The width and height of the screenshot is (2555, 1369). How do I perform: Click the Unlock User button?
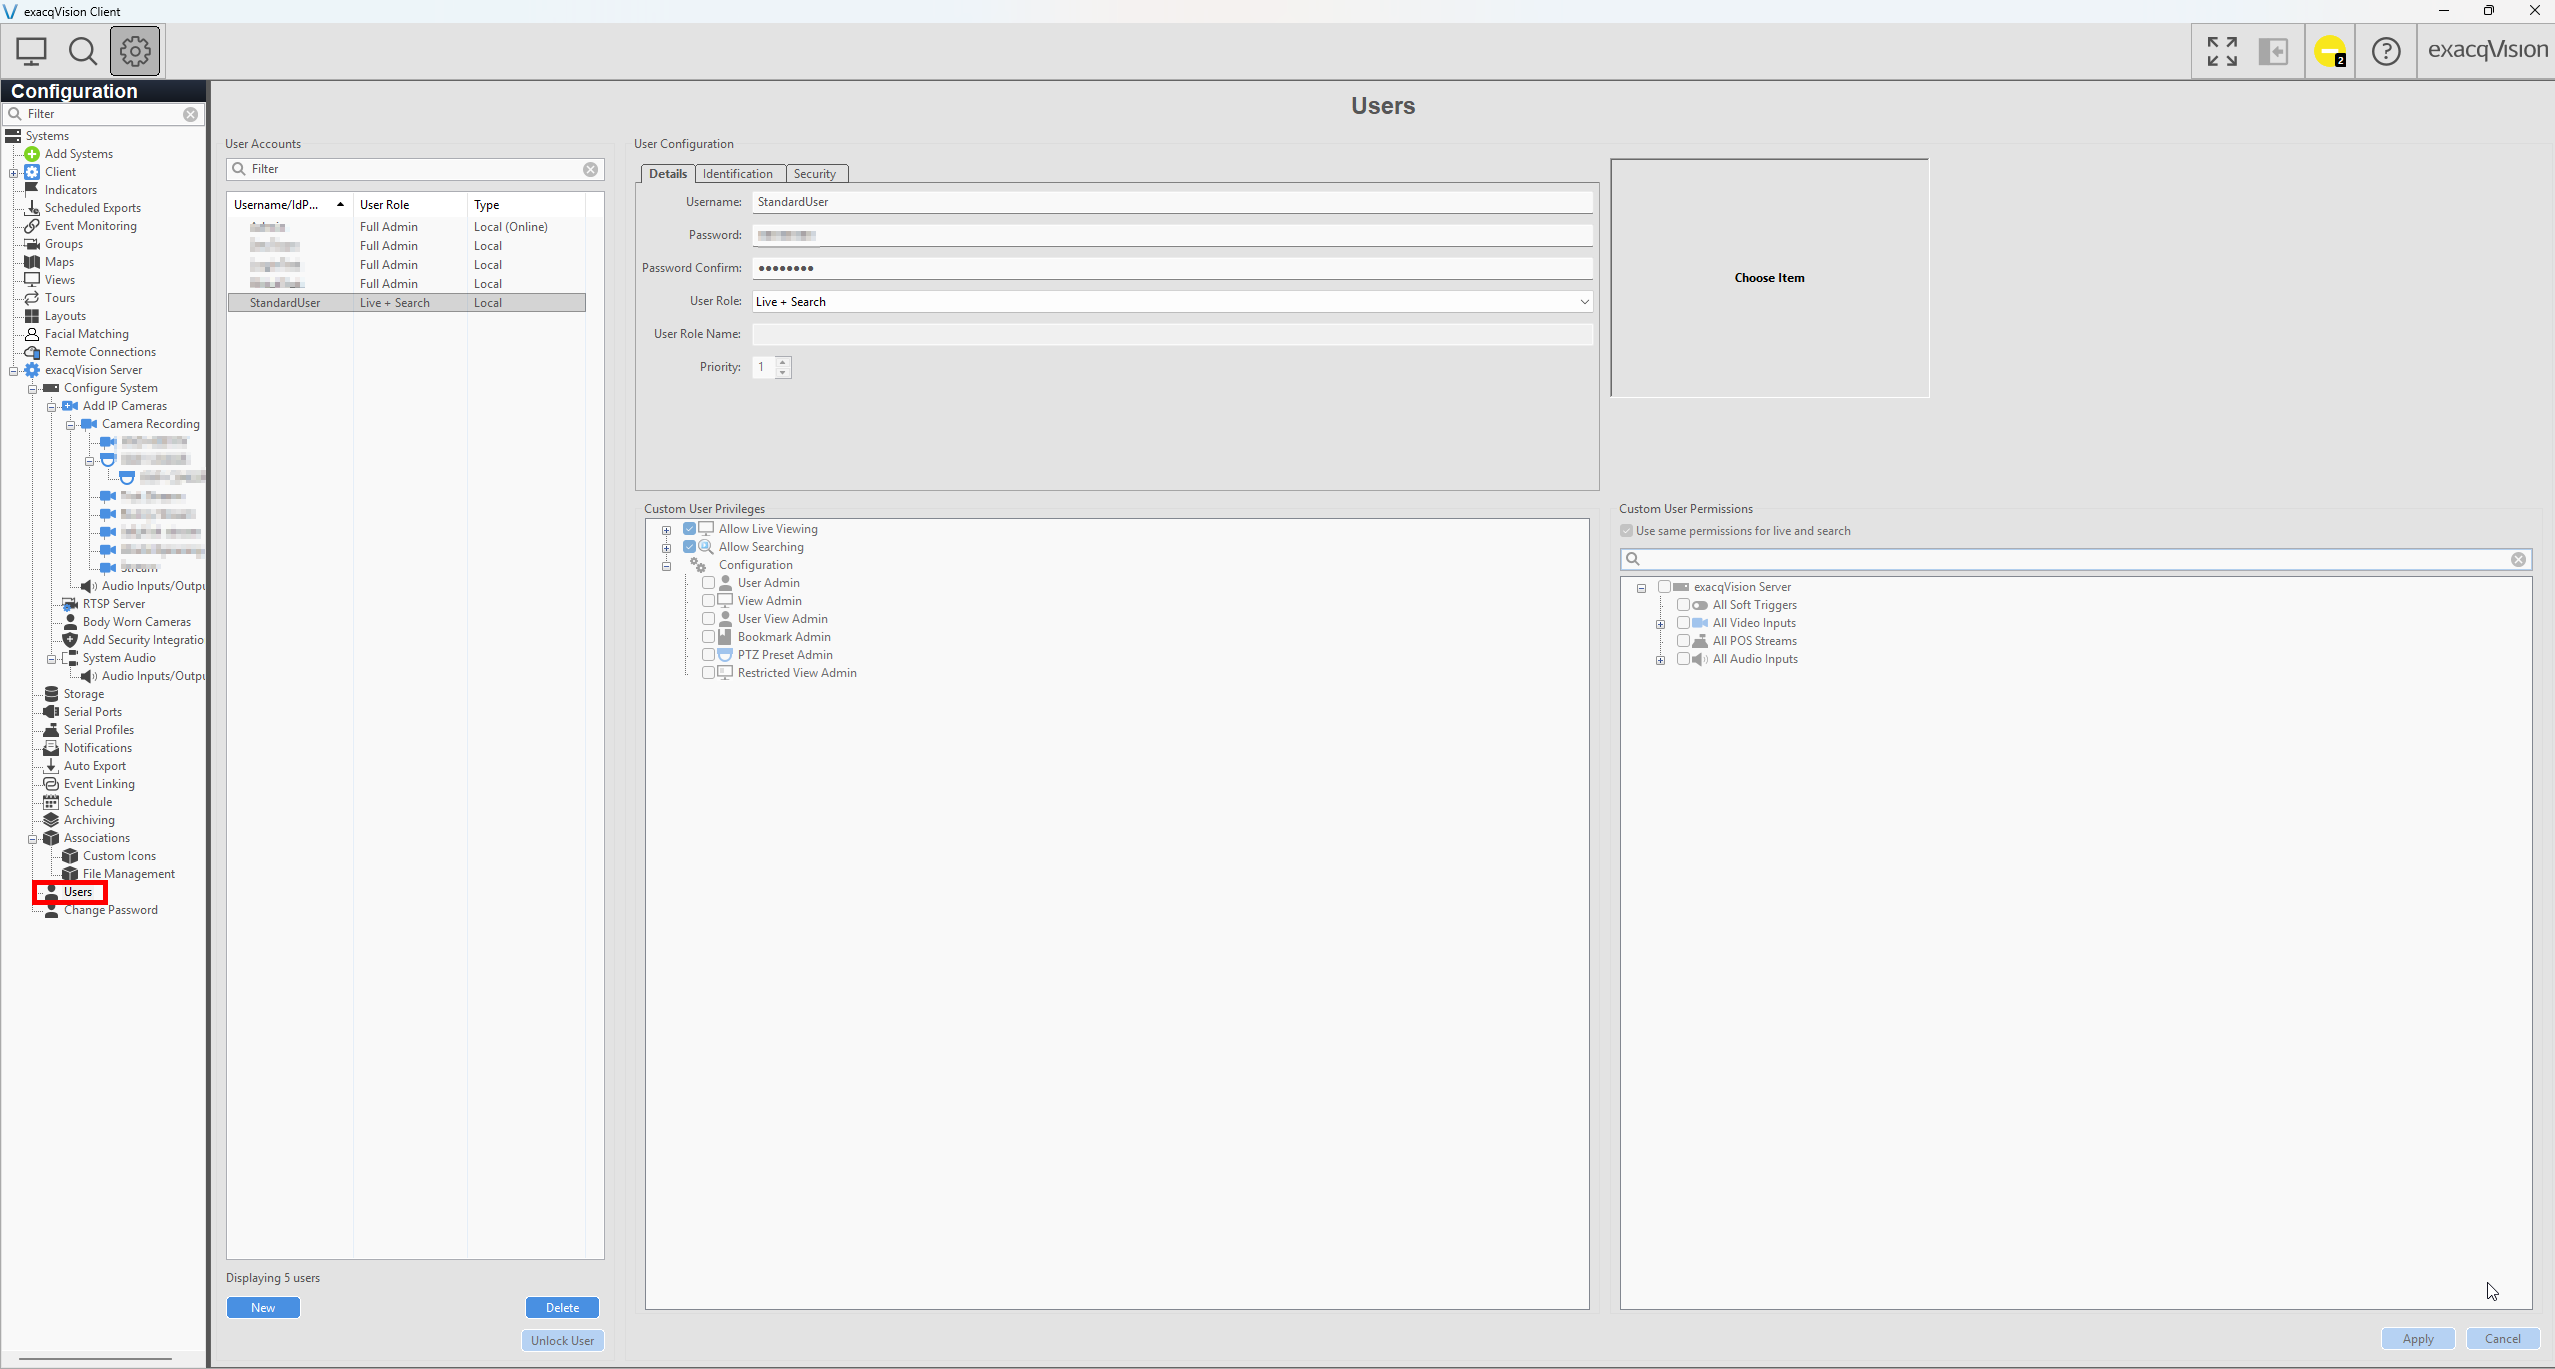562,1340
